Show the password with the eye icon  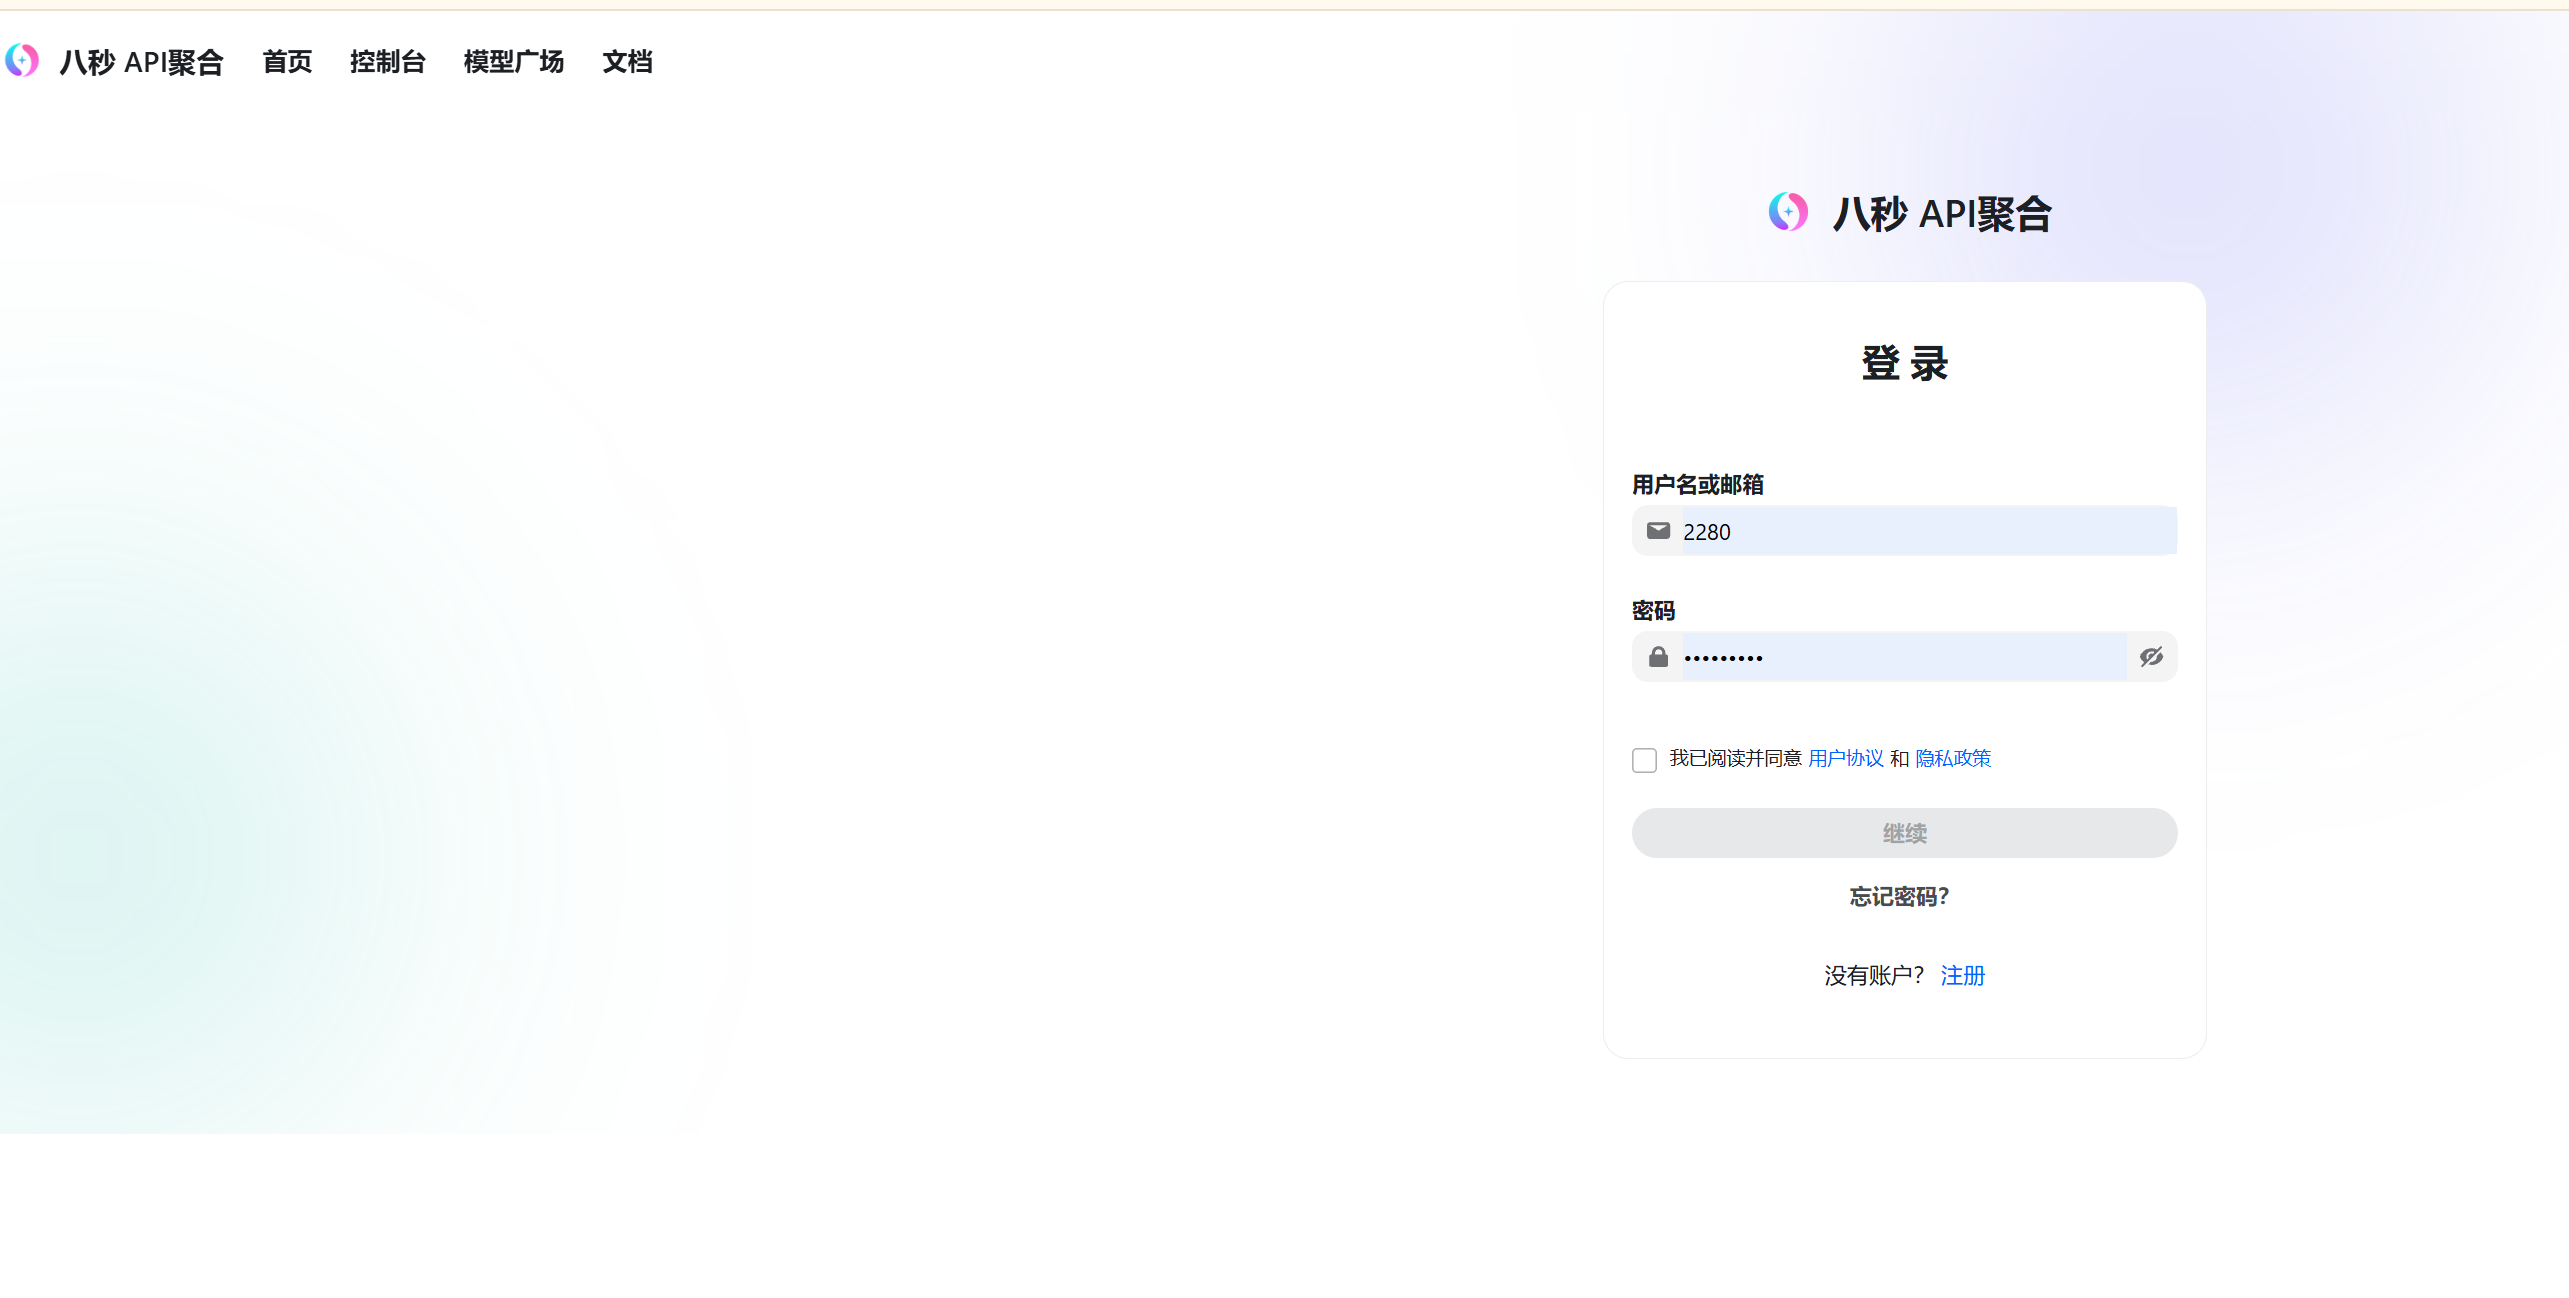(x=2151, y=657)
